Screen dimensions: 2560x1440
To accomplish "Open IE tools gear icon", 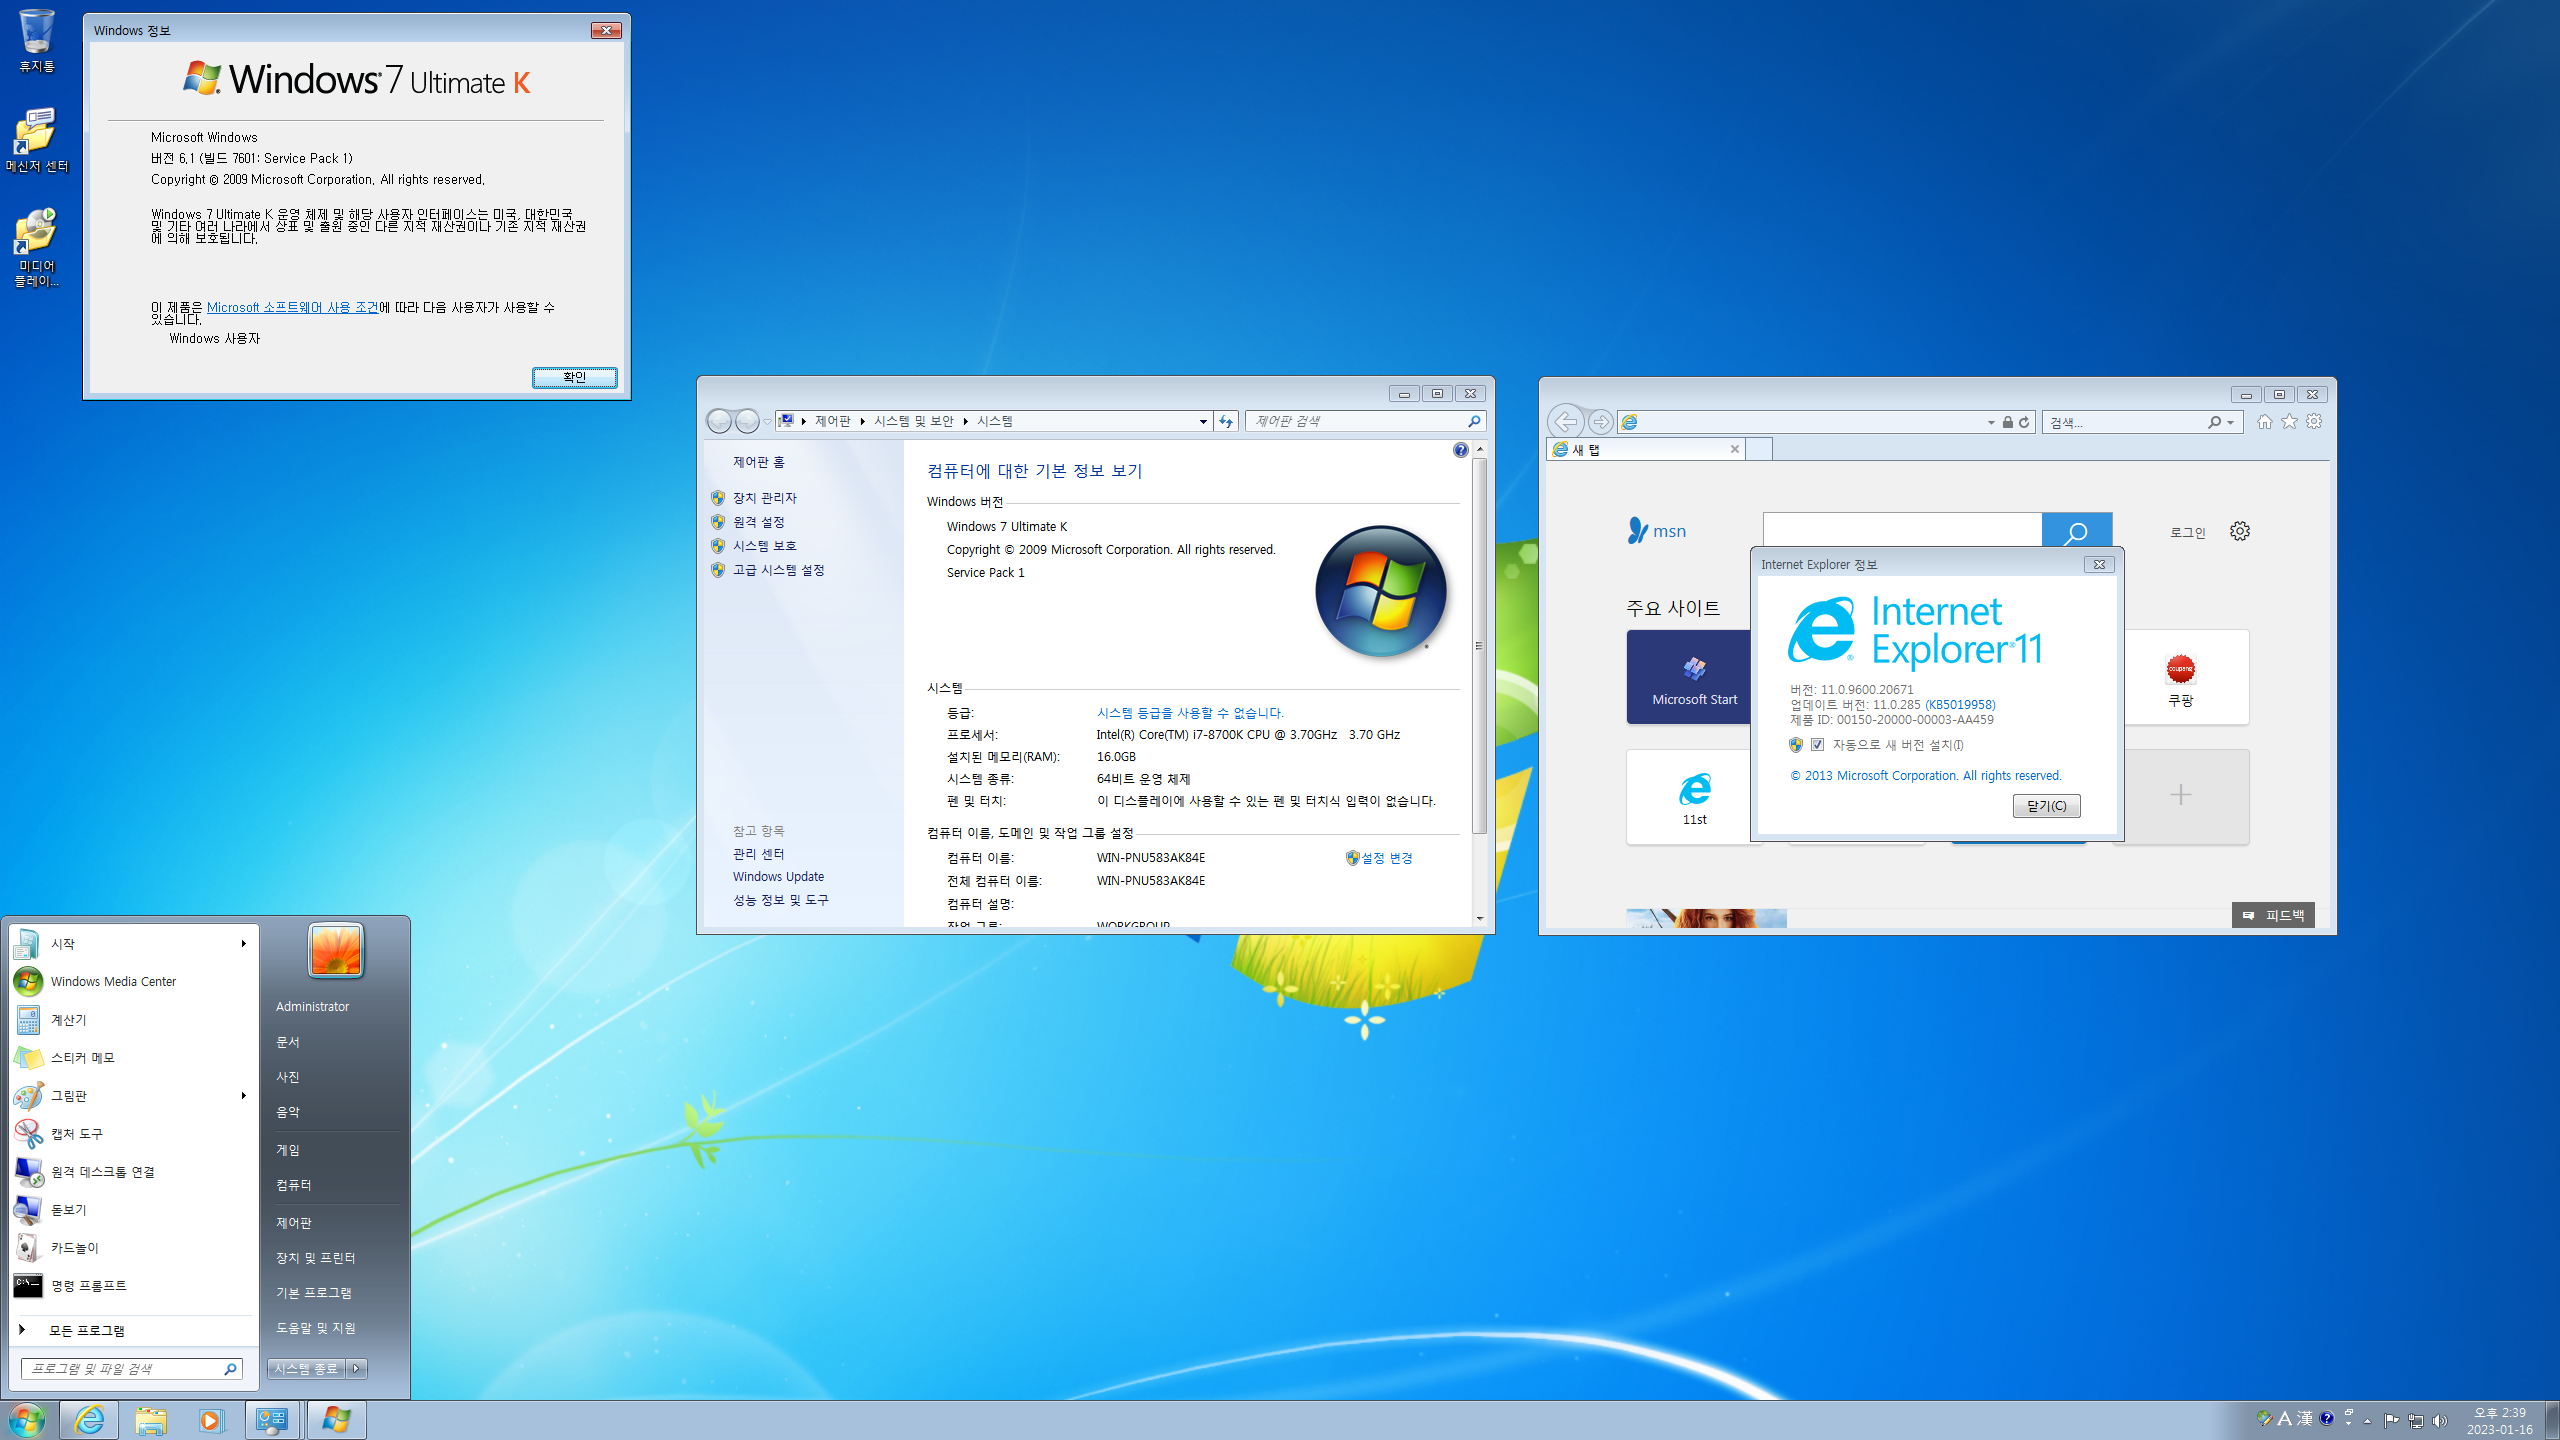I will (x=2314, y=422).
